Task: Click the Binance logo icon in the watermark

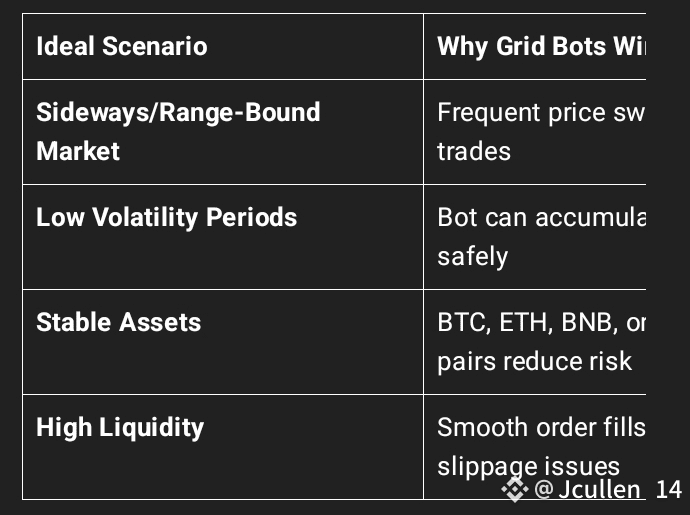Action: point(515,489)
